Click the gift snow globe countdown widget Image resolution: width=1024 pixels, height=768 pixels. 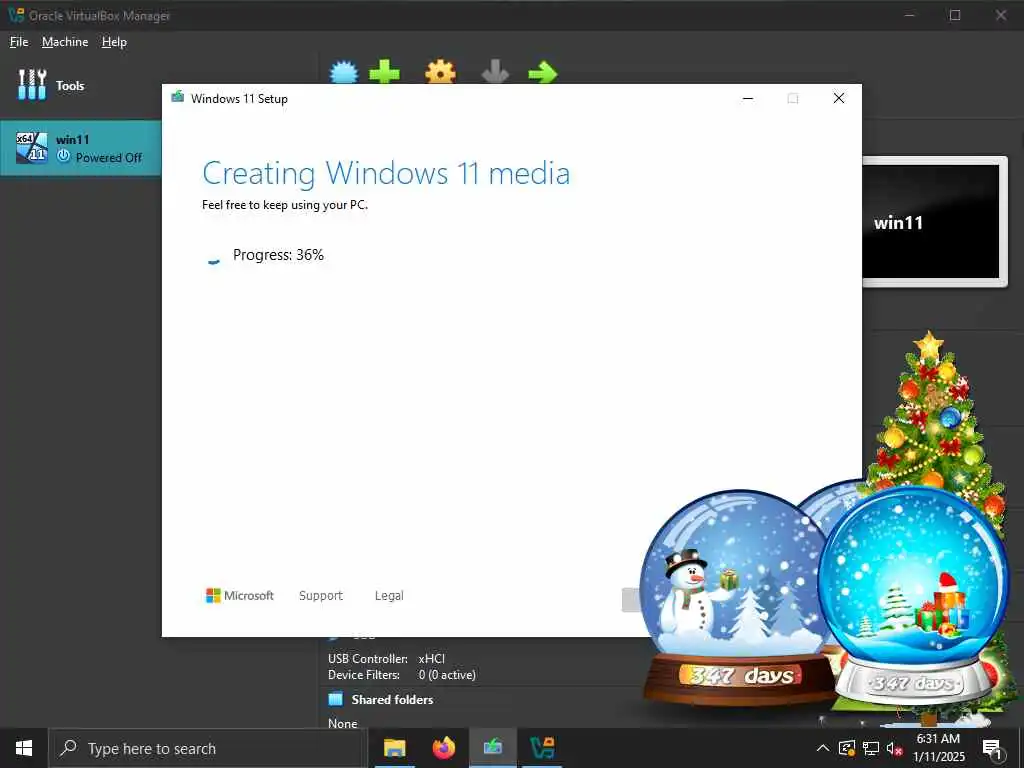tap(914, 594)
